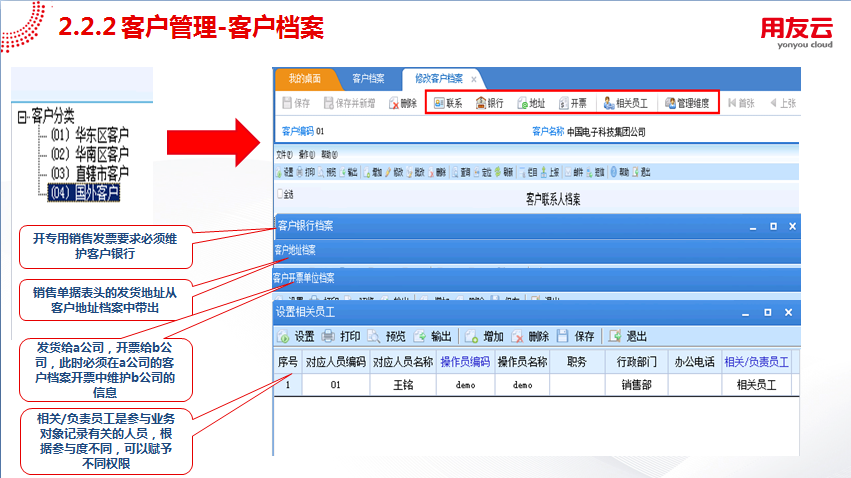Select (03) 直辖市客户 in the tree
Viewport: 851px width, 478px height.
click(x=90, y=173)
